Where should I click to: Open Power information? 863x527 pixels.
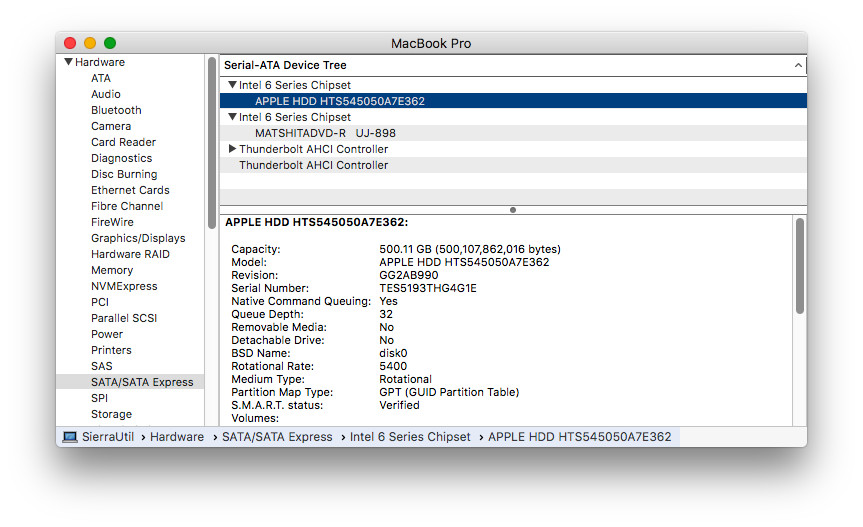click(x=107, y=333)
